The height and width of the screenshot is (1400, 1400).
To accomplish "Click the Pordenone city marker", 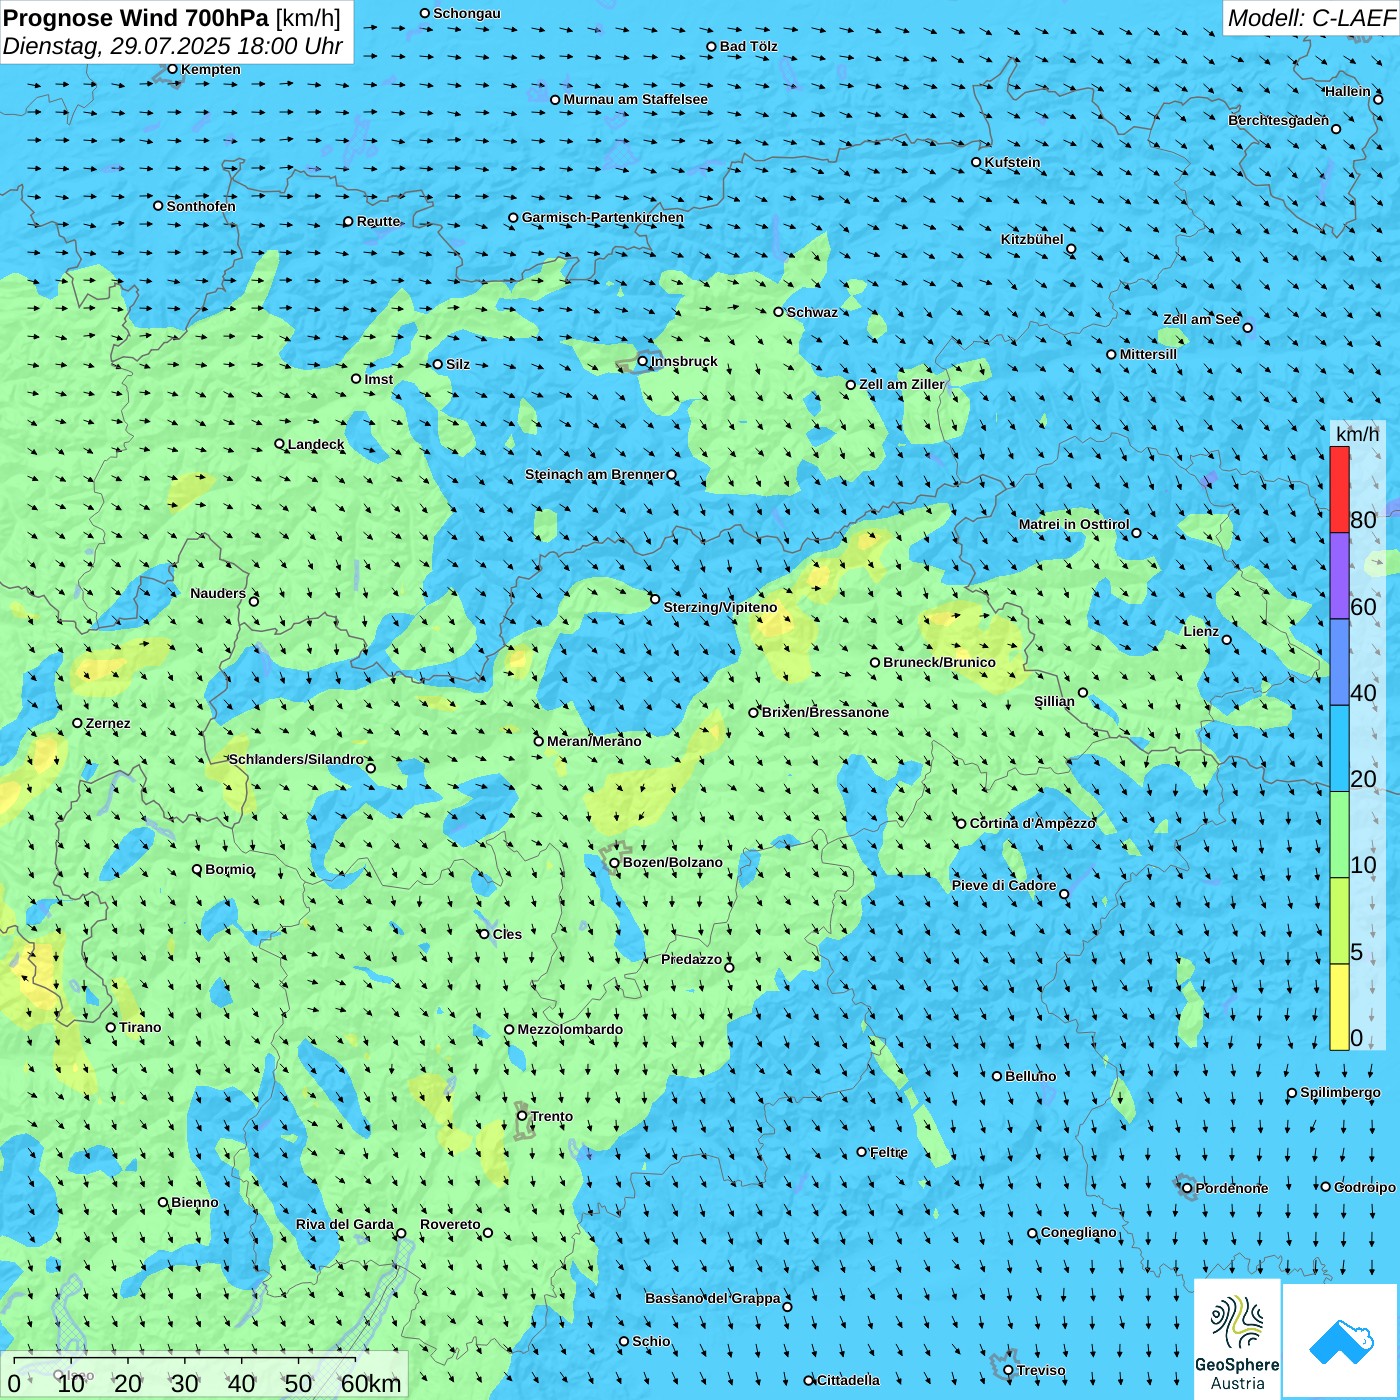I will 1187,1188.
